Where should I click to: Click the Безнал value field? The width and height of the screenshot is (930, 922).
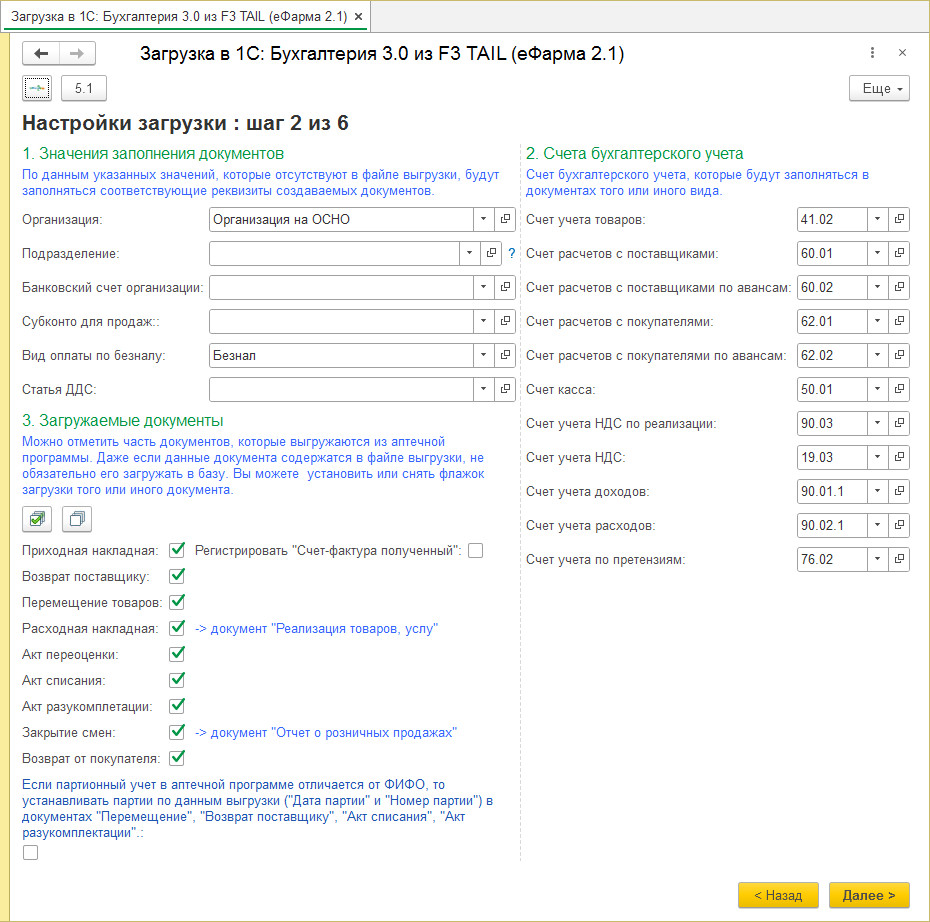[x=341, y=355]
